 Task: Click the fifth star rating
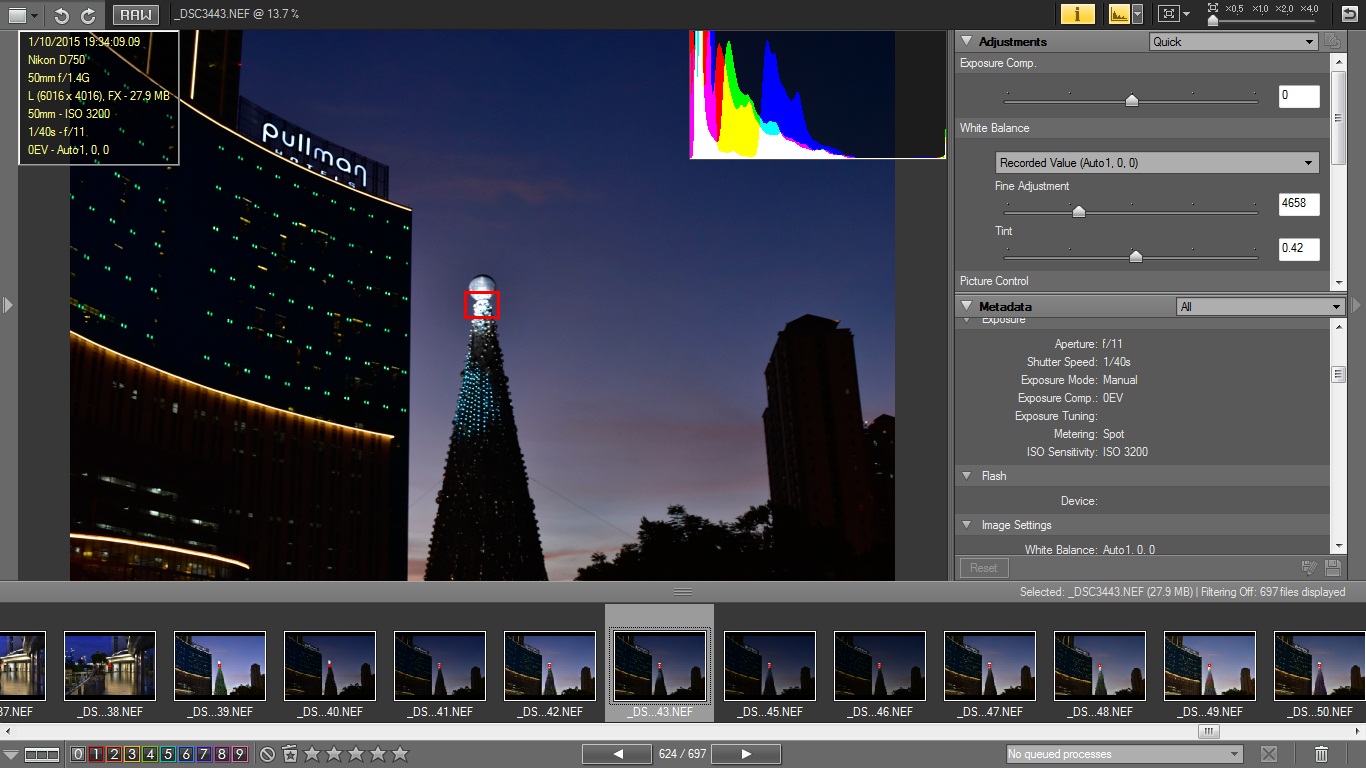point(400,754)
